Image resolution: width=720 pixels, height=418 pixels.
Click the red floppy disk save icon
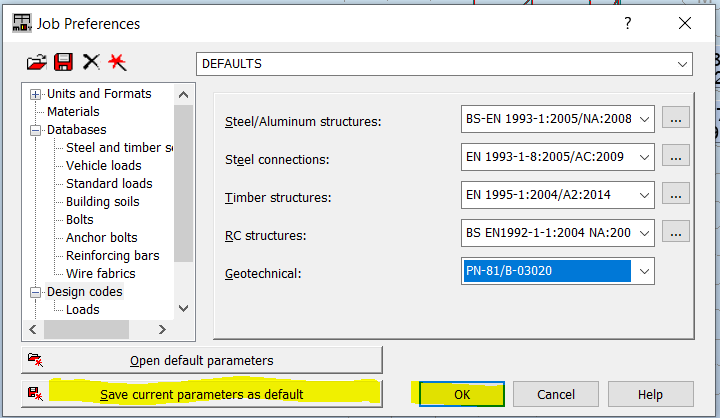pyautogui.click(x=63, y=62)
